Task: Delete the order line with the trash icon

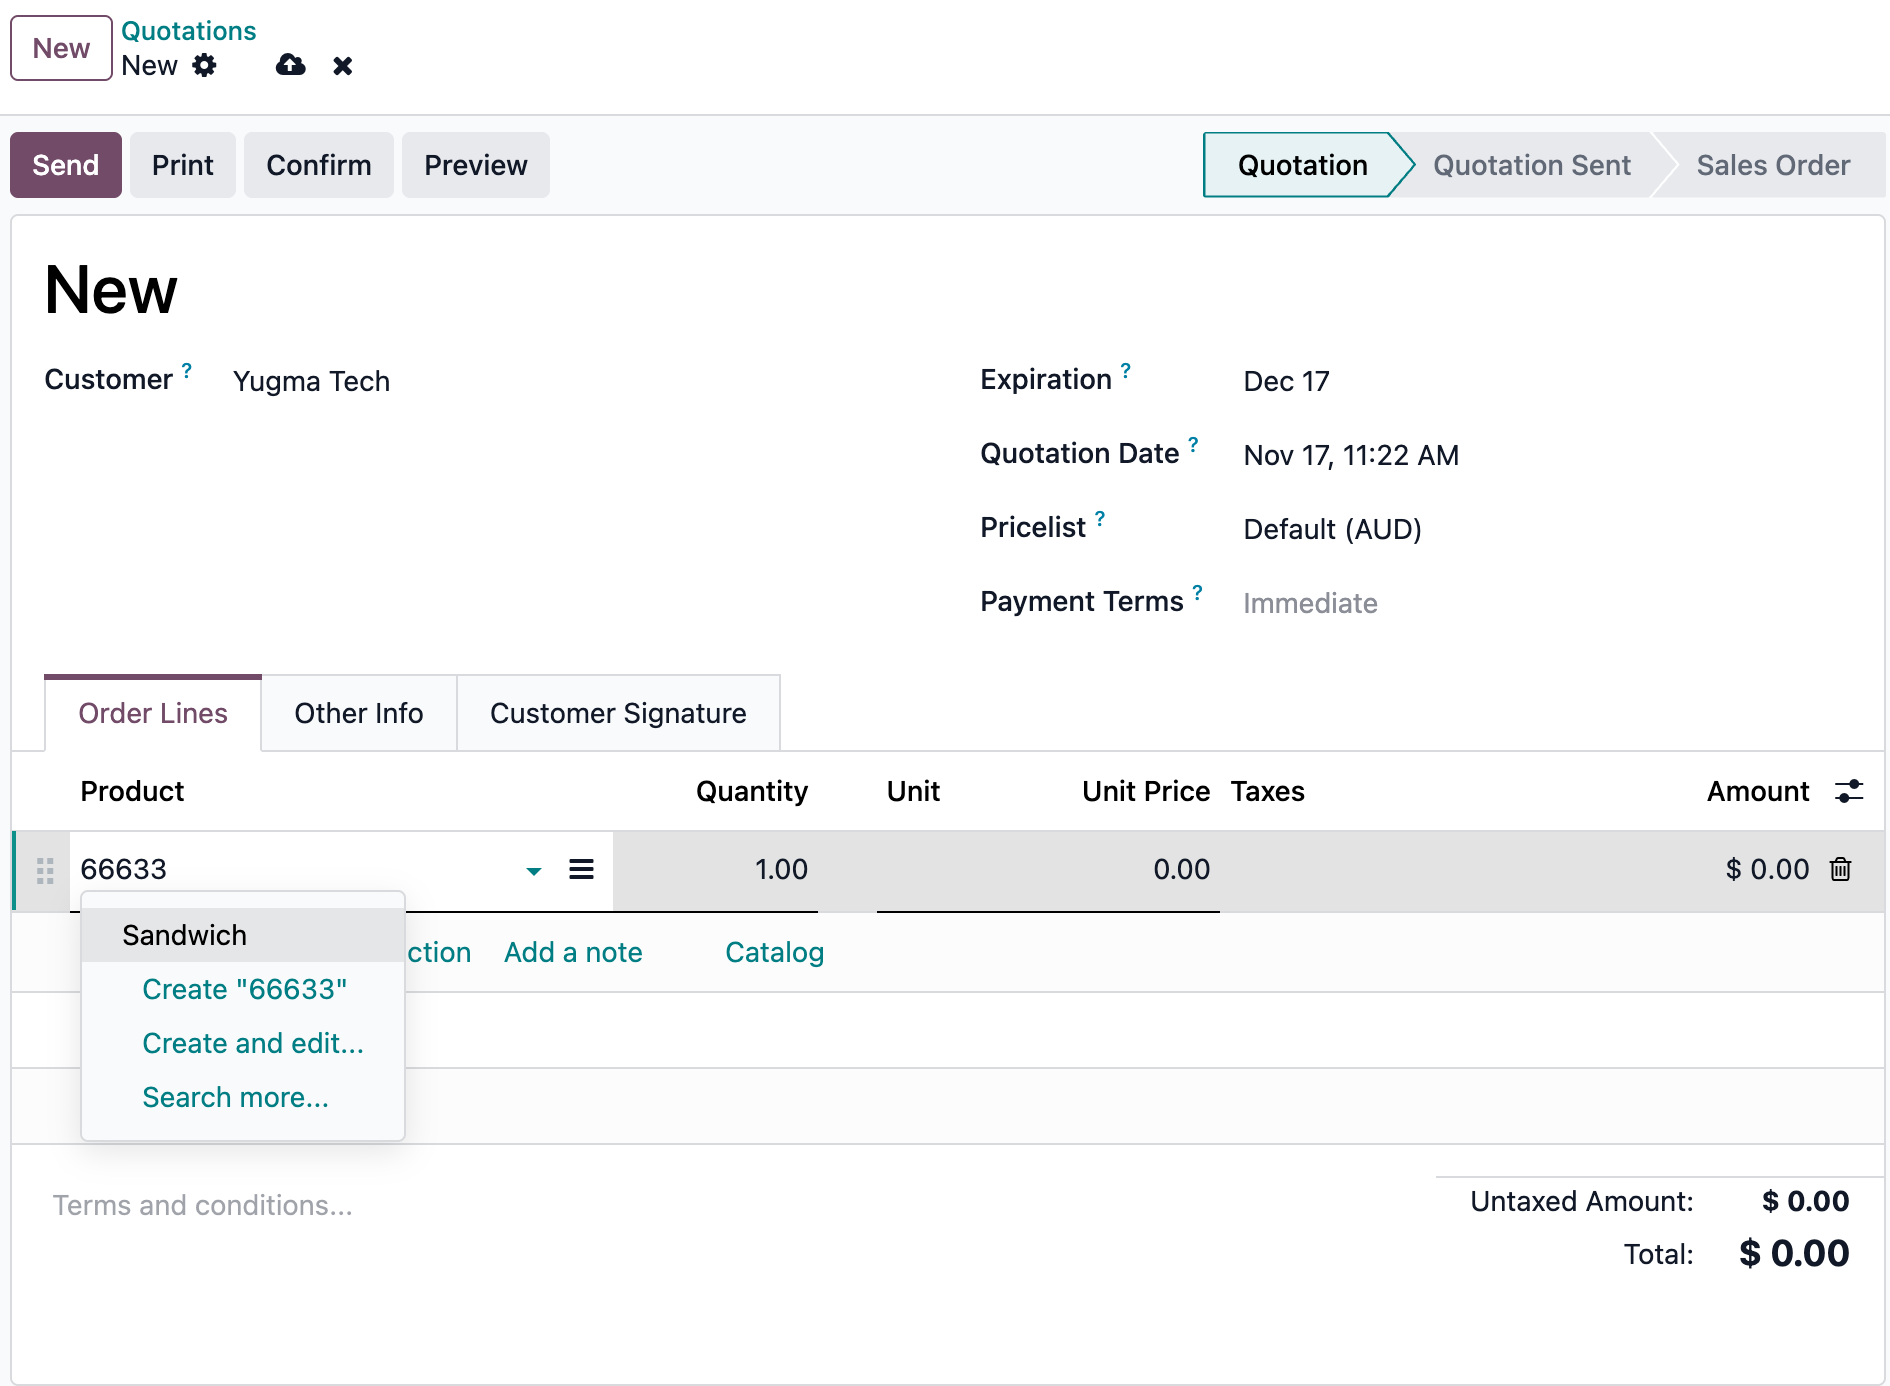Action: pos(1842,870)
